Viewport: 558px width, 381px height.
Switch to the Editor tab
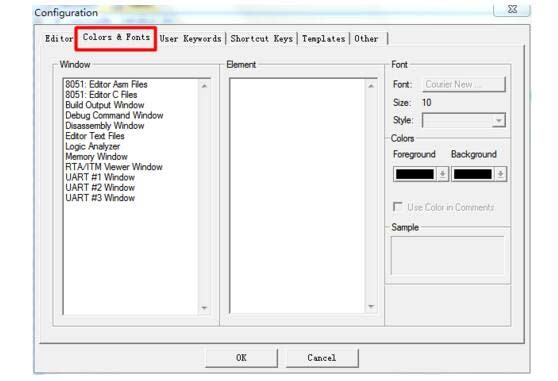click(x=59, y=38)
